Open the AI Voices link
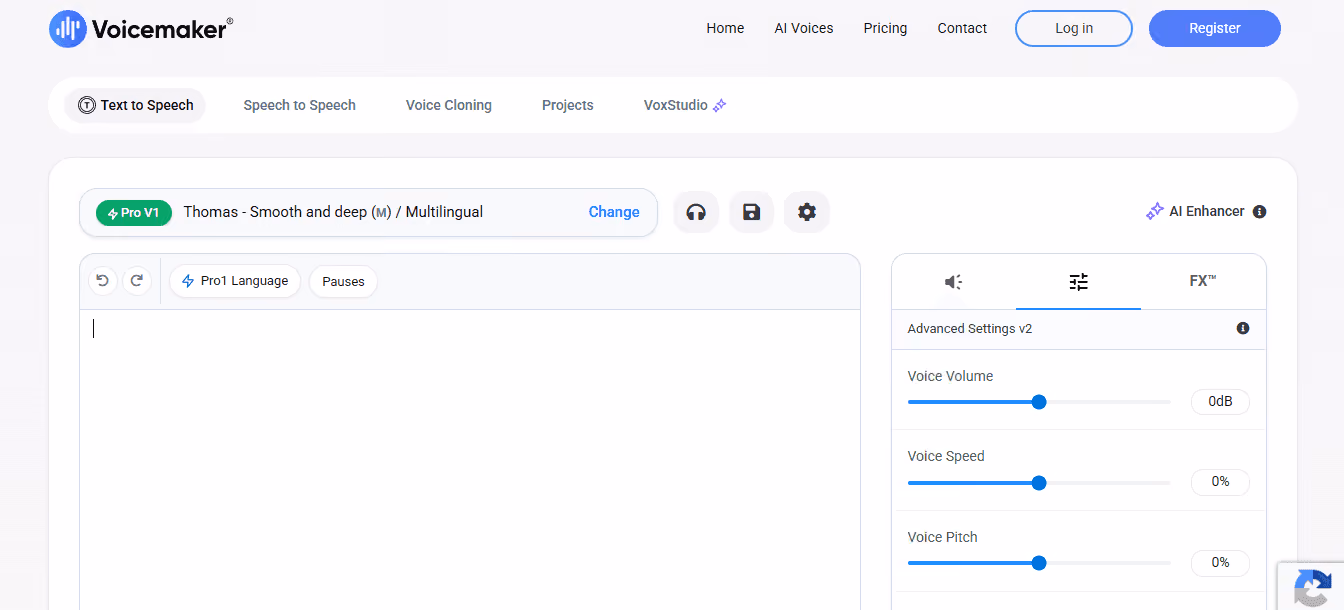This screenshot has height=610, width=1344. [x=804, y=28]
